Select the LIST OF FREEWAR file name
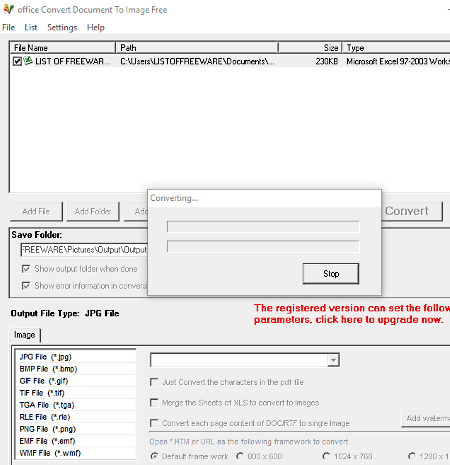The height and width of the screenshot is (465, 450). tap(73, 61)
